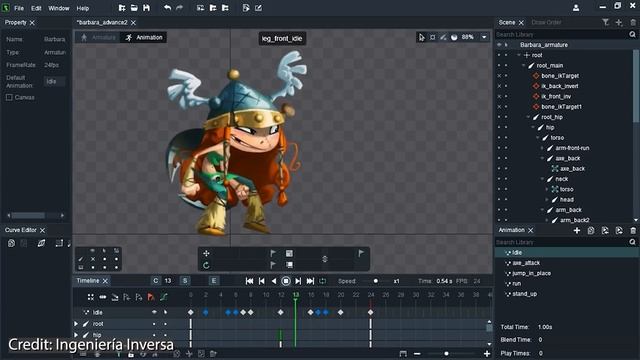This screenshot has width=640, height=360.
Task: Expand the head bone node
Action: (x=547, y=200)
